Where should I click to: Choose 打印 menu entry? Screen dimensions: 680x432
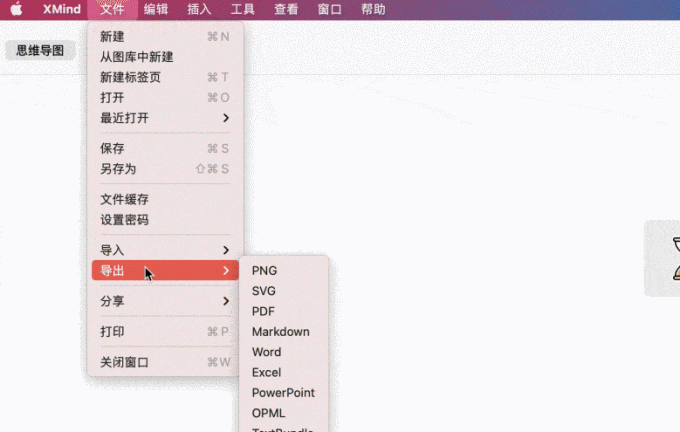[165, 332]
